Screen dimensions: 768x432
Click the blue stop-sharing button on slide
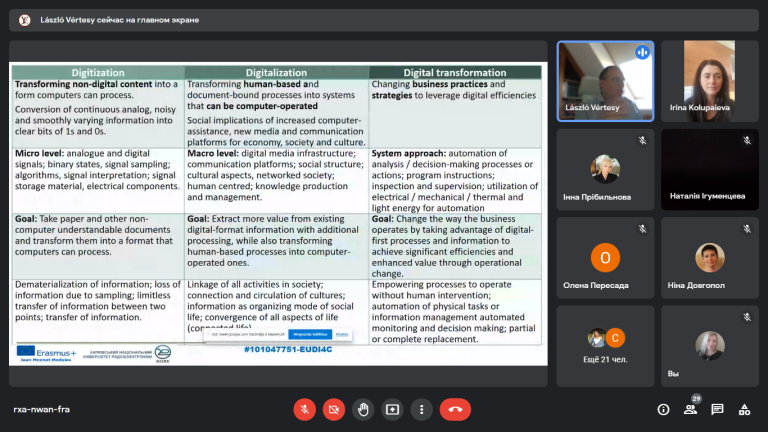point(310,334)
